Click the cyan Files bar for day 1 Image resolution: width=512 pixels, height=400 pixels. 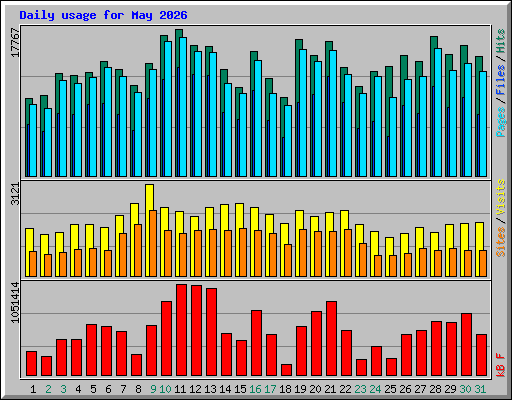click(33, 140)
